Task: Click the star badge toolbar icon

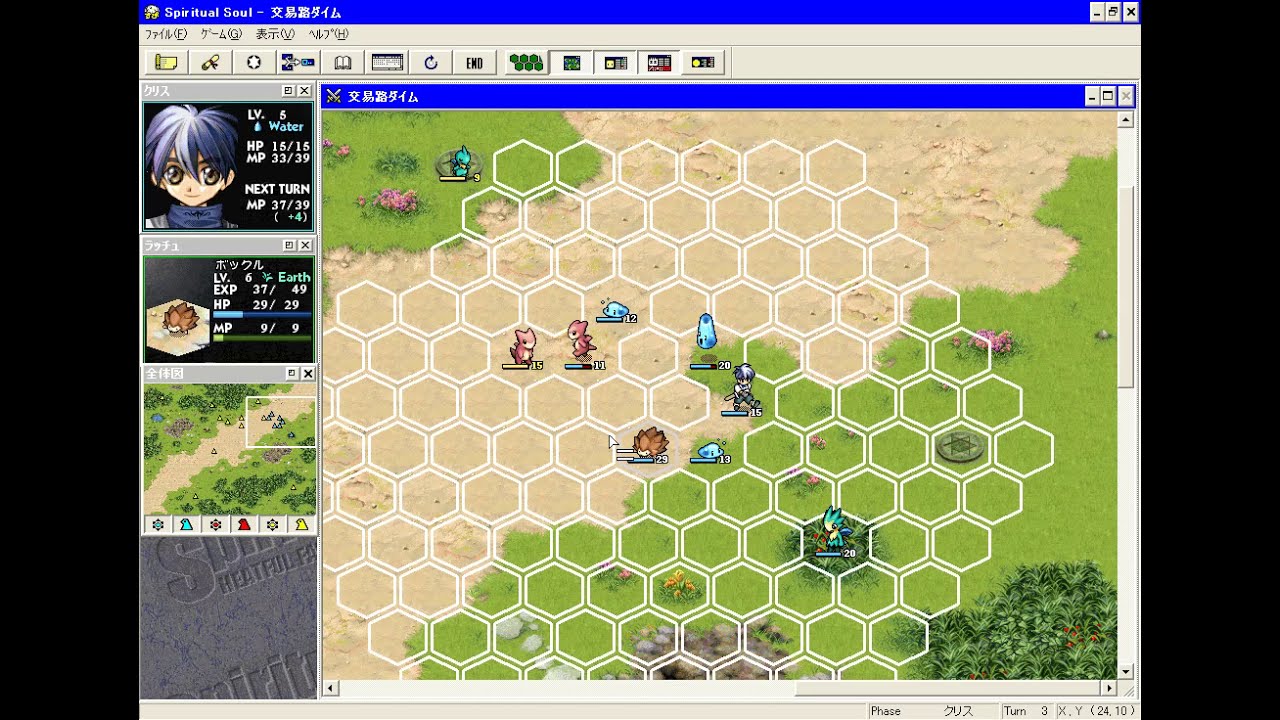Action: tap(254, 63)
